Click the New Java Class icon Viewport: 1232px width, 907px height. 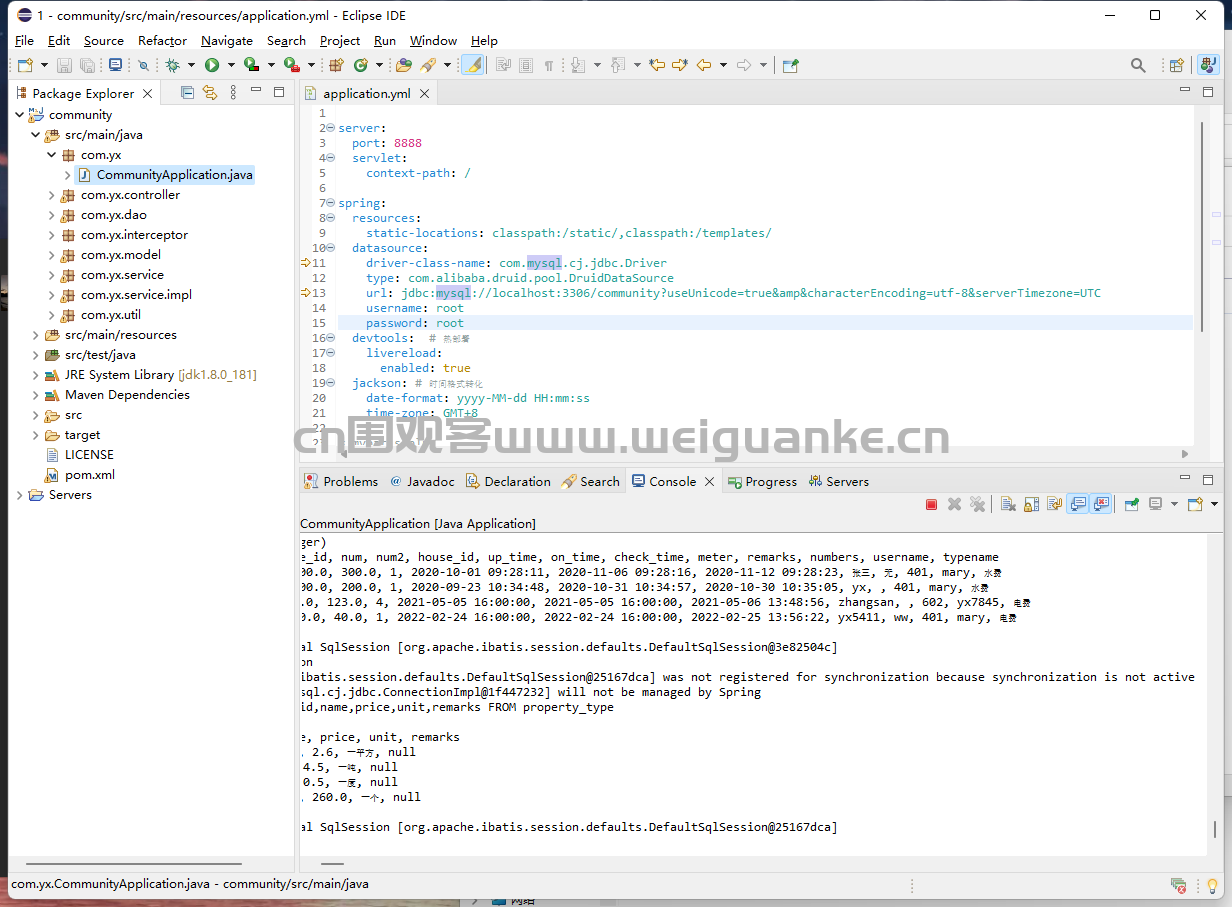(x=360, y=65)
